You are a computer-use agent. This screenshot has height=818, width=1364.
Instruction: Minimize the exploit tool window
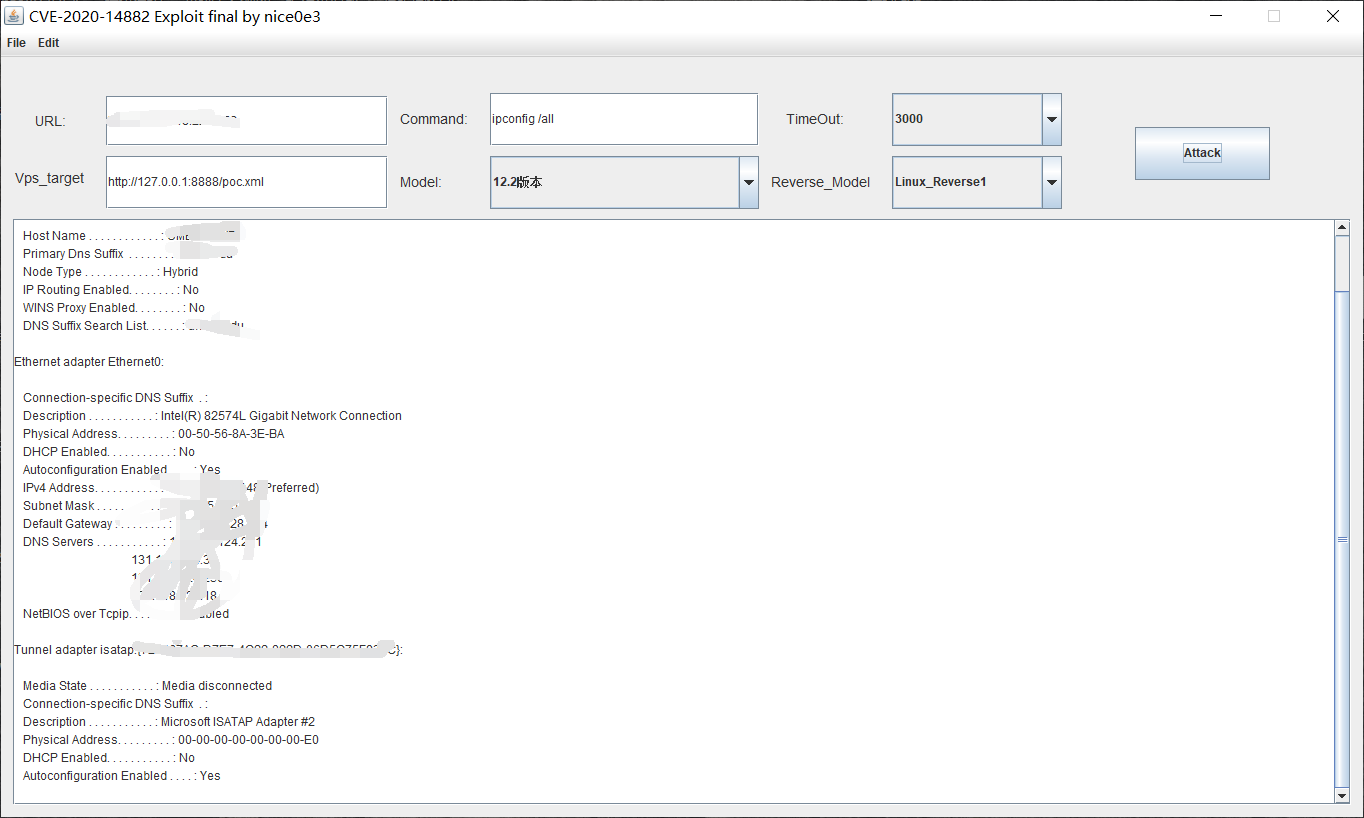1217,16
